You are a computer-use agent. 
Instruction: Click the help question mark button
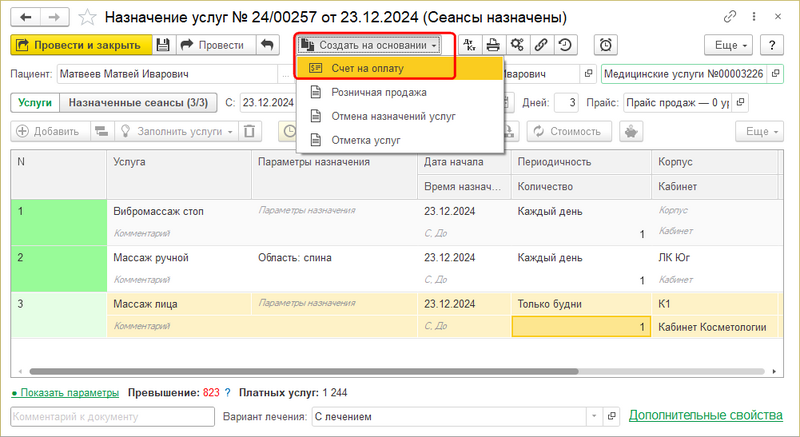click(x=771, y=45)
